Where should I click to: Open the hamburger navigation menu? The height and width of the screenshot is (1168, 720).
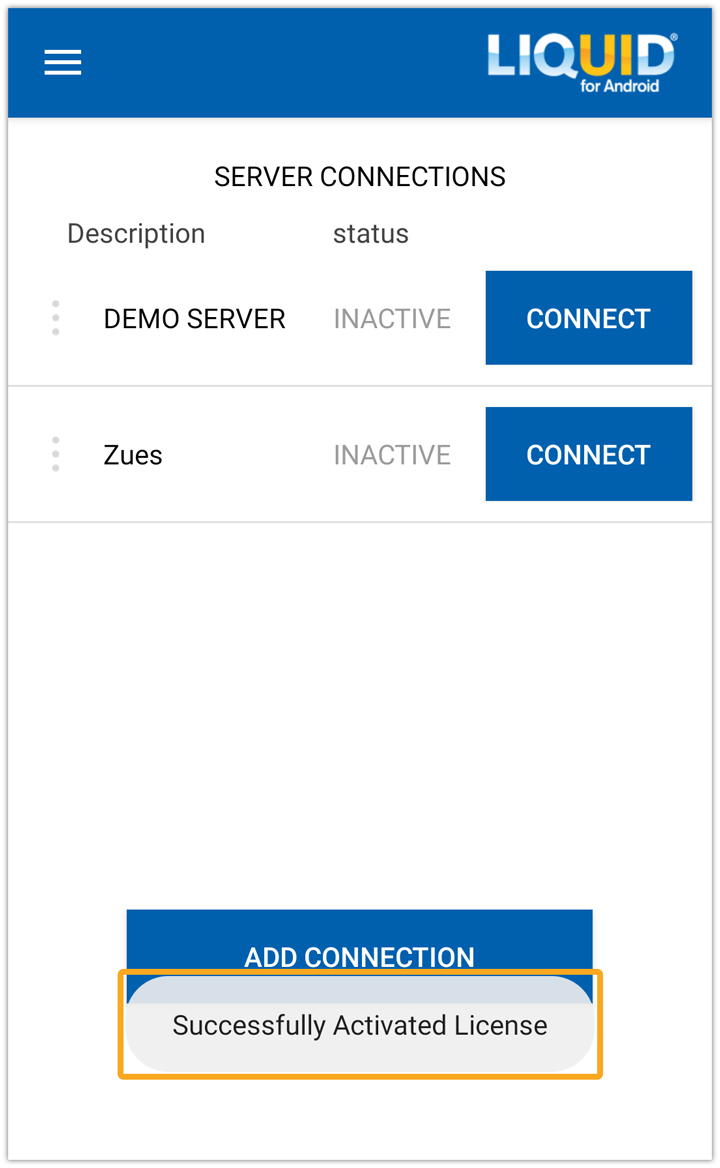62,62
